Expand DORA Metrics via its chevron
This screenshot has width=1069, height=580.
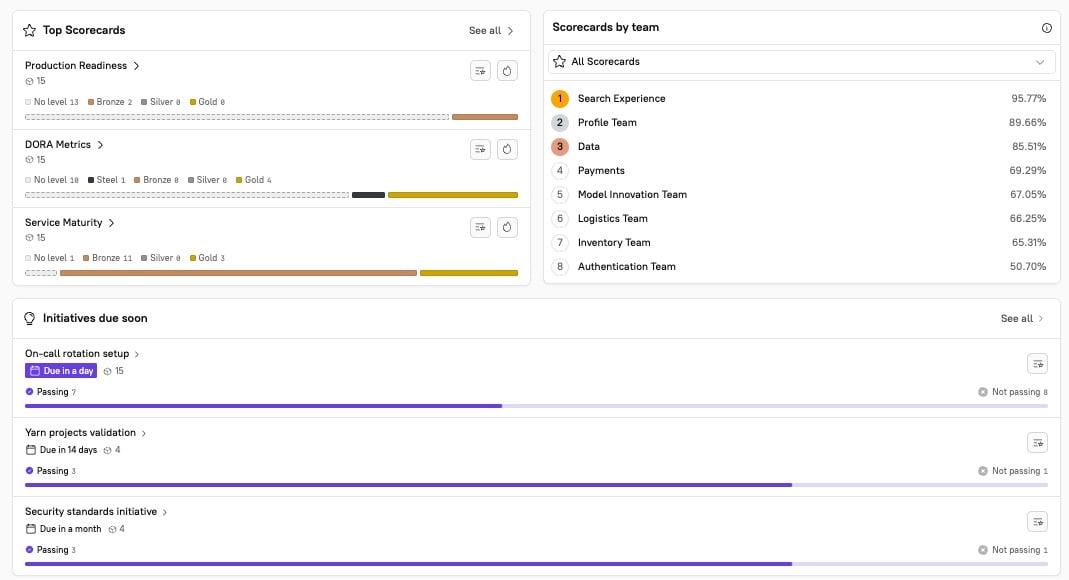(x=100, y=144)
